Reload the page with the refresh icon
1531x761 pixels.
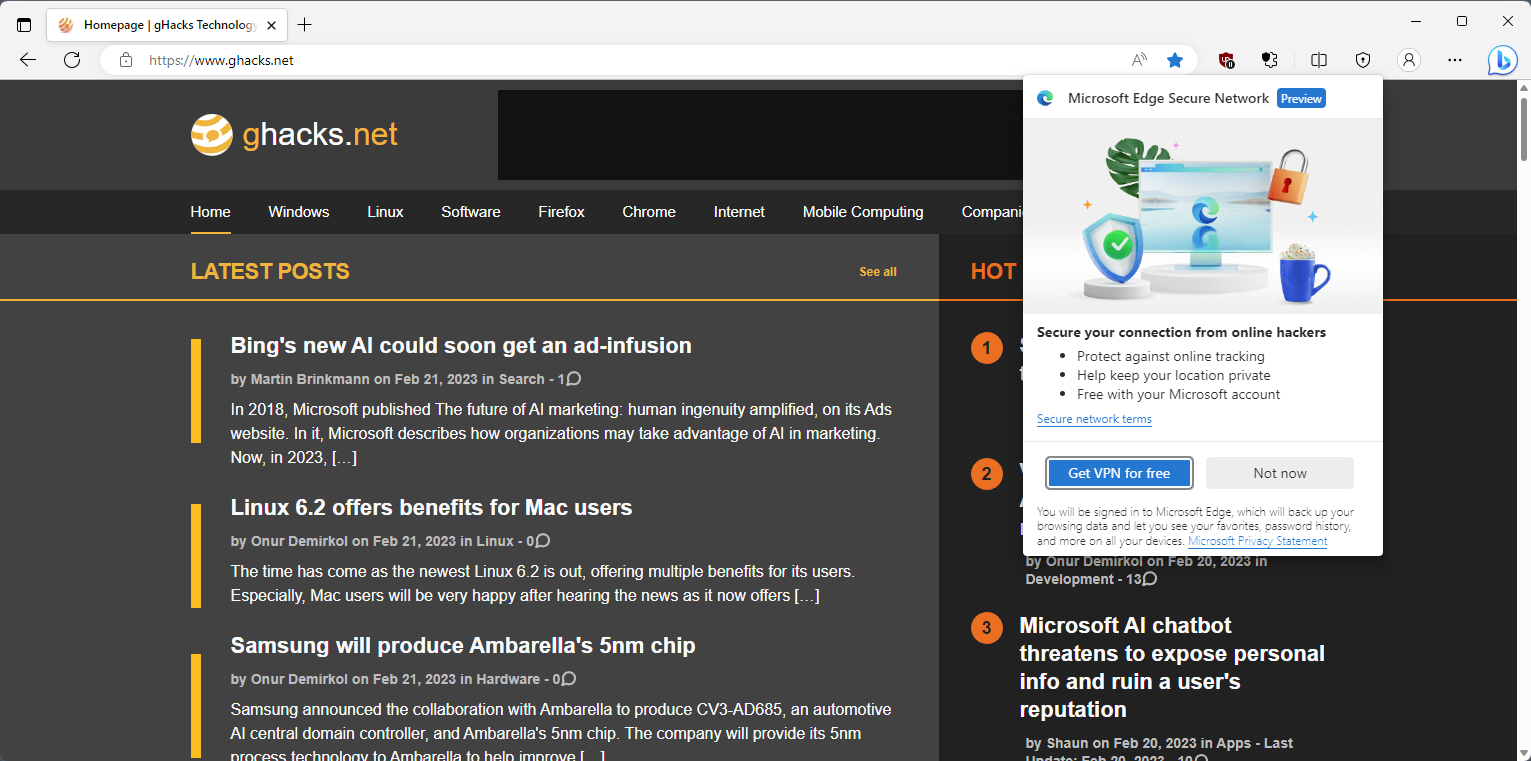tap(72, 60)
